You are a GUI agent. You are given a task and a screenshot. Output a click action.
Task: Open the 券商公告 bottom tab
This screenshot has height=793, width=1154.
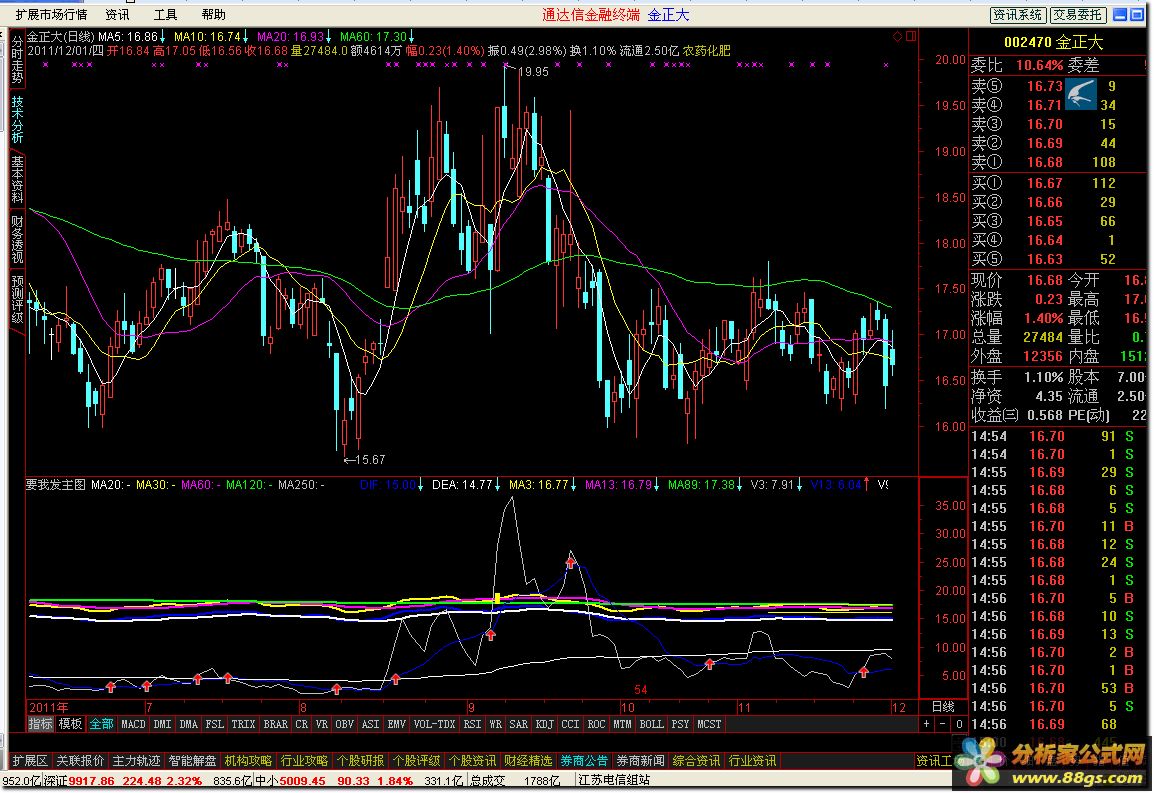[x=584, y=761]
